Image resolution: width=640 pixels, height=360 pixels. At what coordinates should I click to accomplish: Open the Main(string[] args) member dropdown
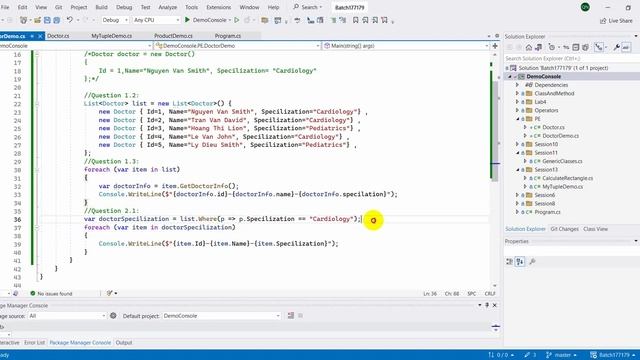[406, 46]
